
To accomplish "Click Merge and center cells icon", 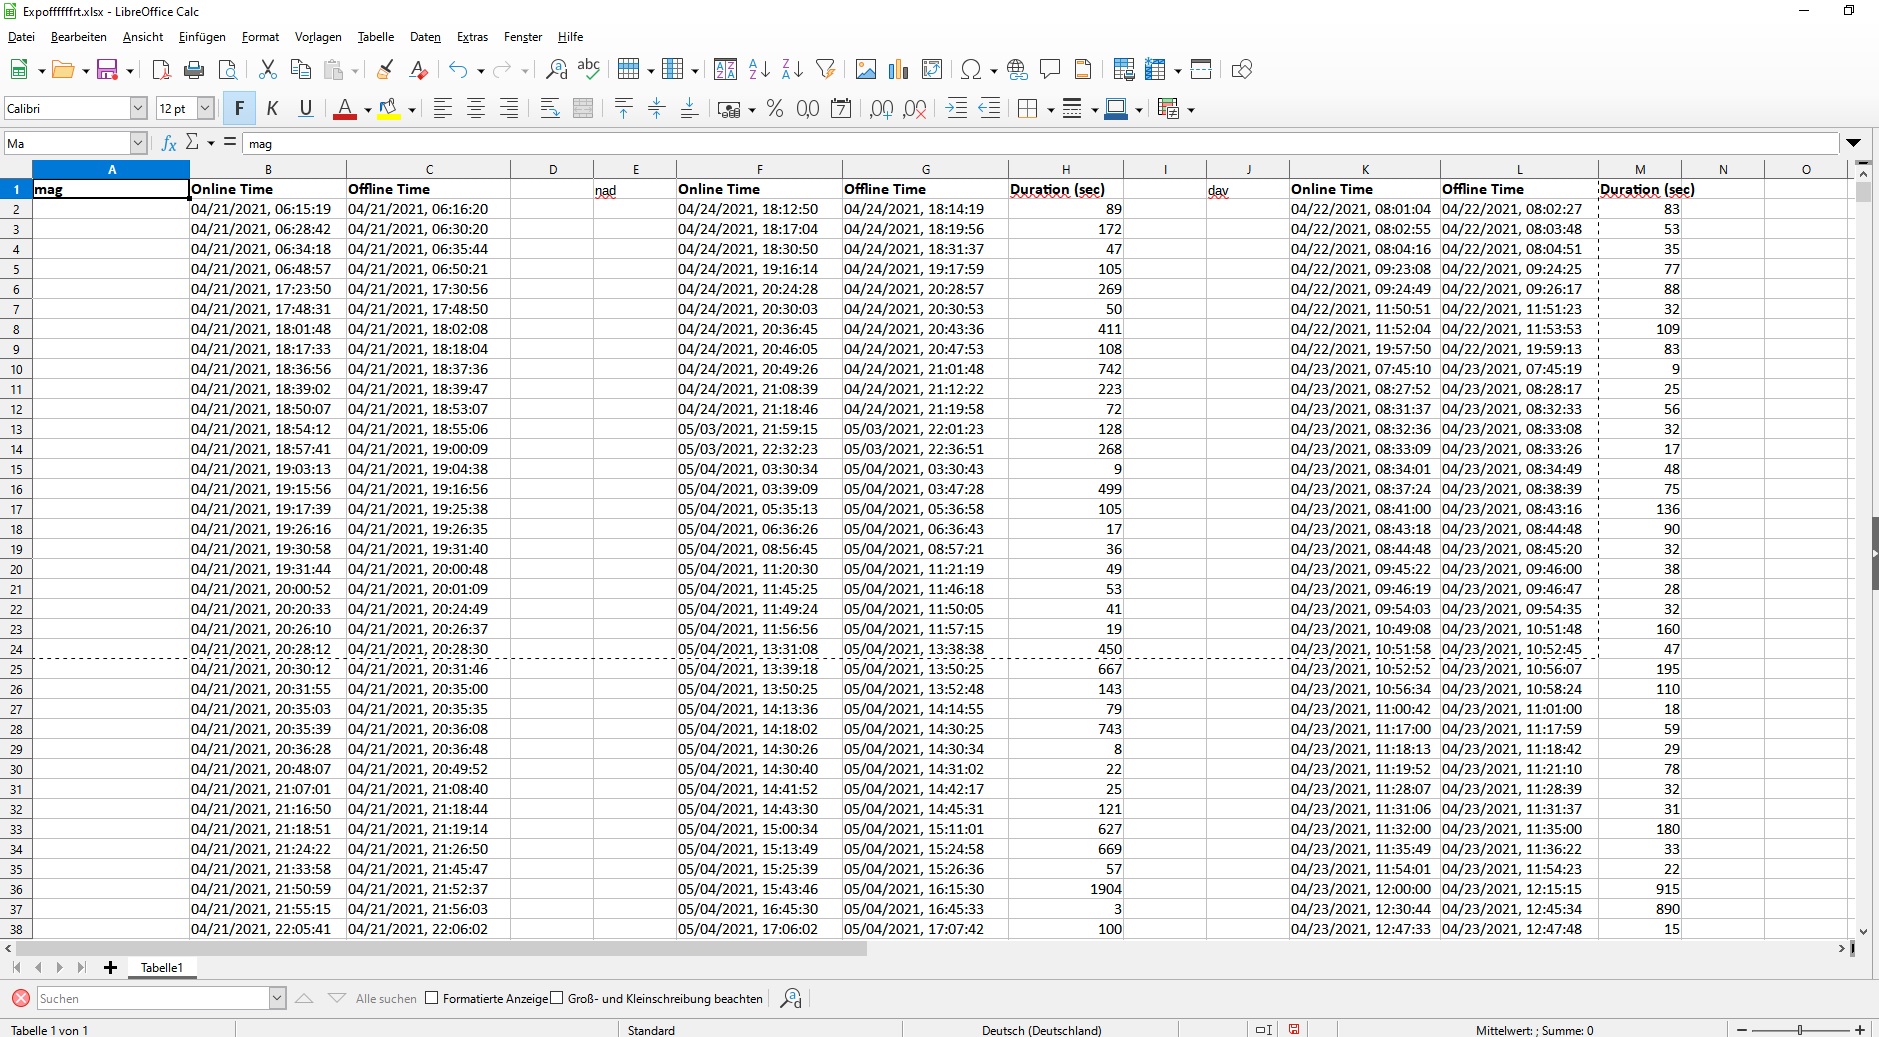I will pos(583,109).
